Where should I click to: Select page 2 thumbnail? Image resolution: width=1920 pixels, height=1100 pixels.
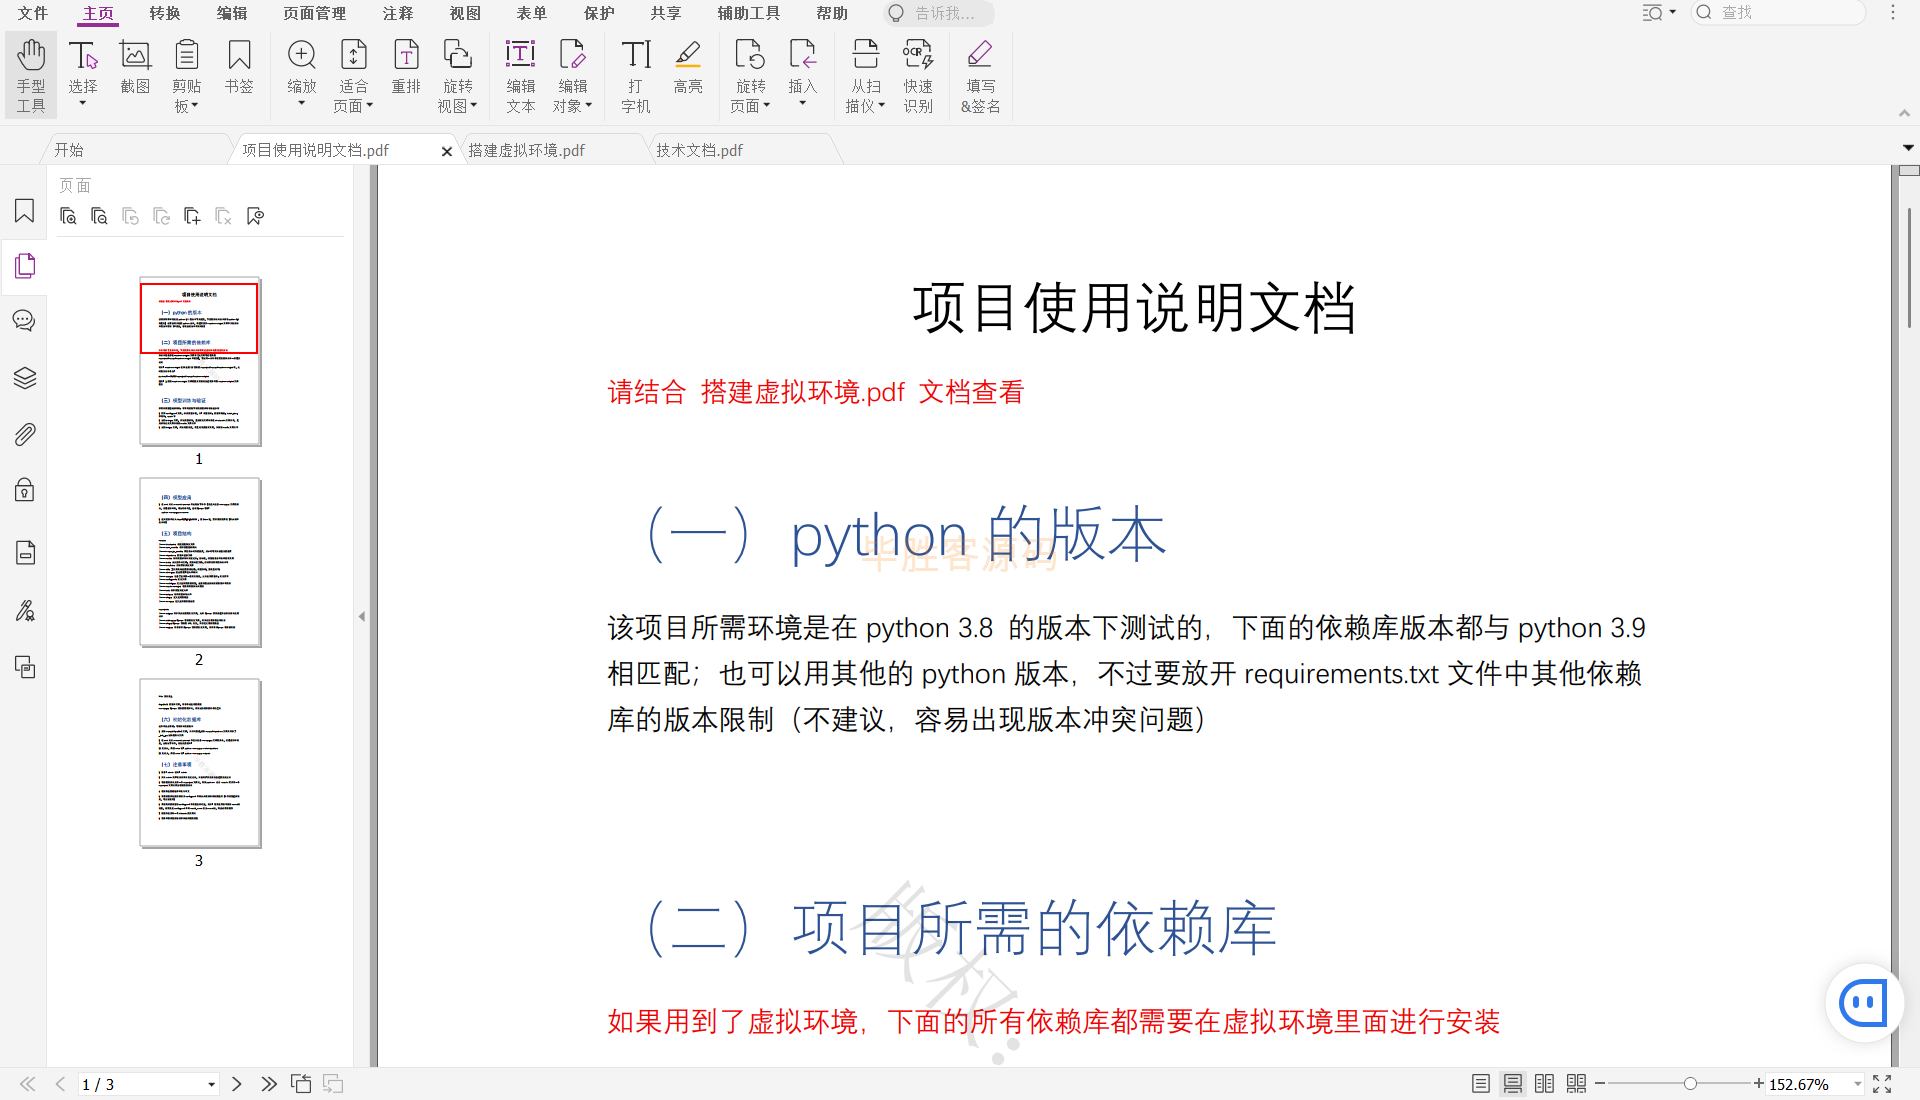coord(200,562)
